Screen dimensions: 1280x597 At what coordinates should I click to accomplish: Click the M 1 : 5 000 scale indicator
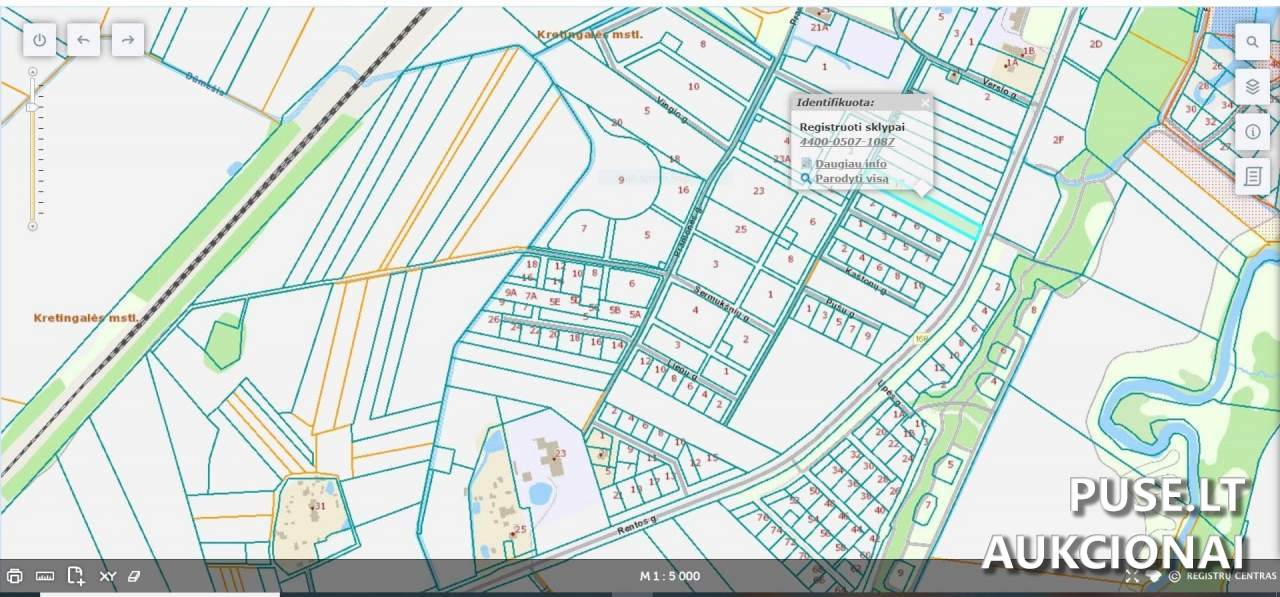[670, 576]
